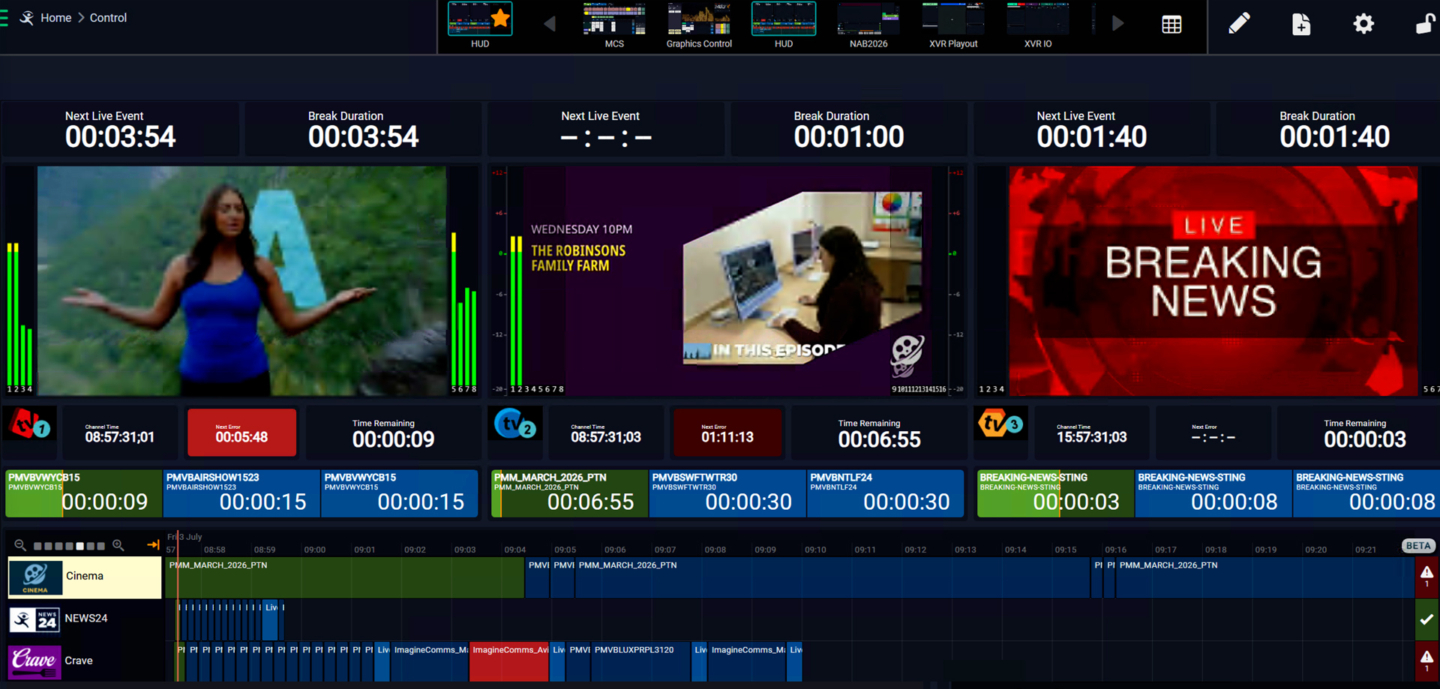Open settings gear

(1363, 24)
